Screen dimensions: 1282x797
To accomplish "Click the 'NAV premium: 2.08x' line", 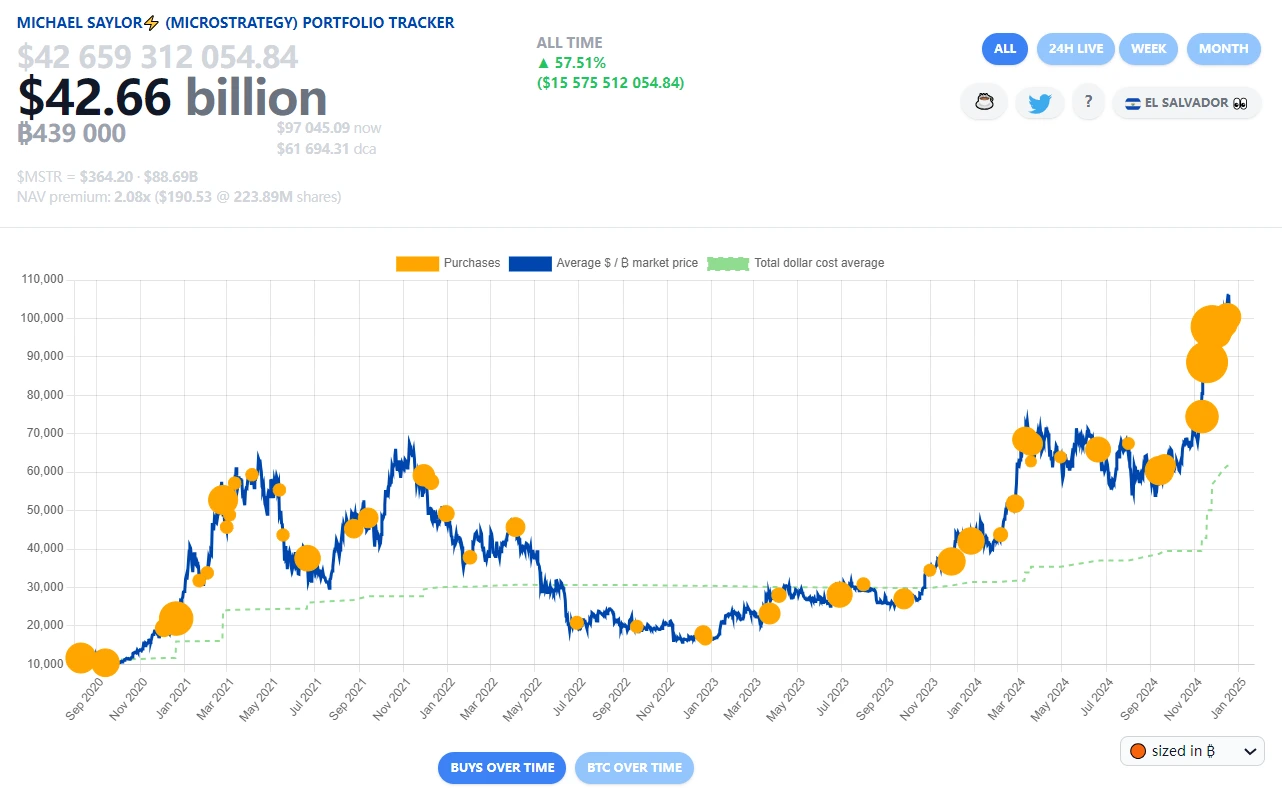I will point(179,197).
